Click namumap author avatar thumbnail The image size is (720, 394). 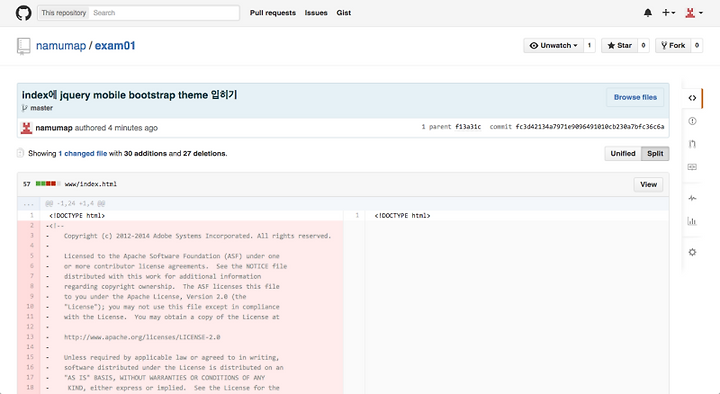pyautogui.click(x=26, y=128)
